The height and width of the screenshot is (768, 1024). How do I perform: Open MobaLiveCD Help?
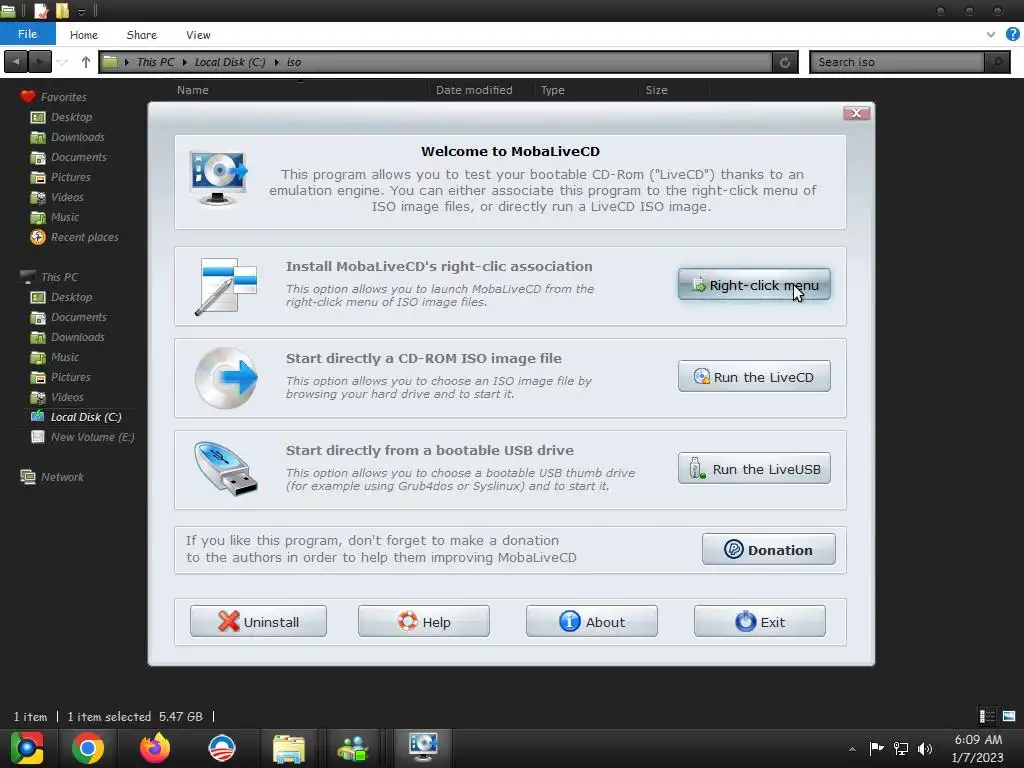click(424, 622)
